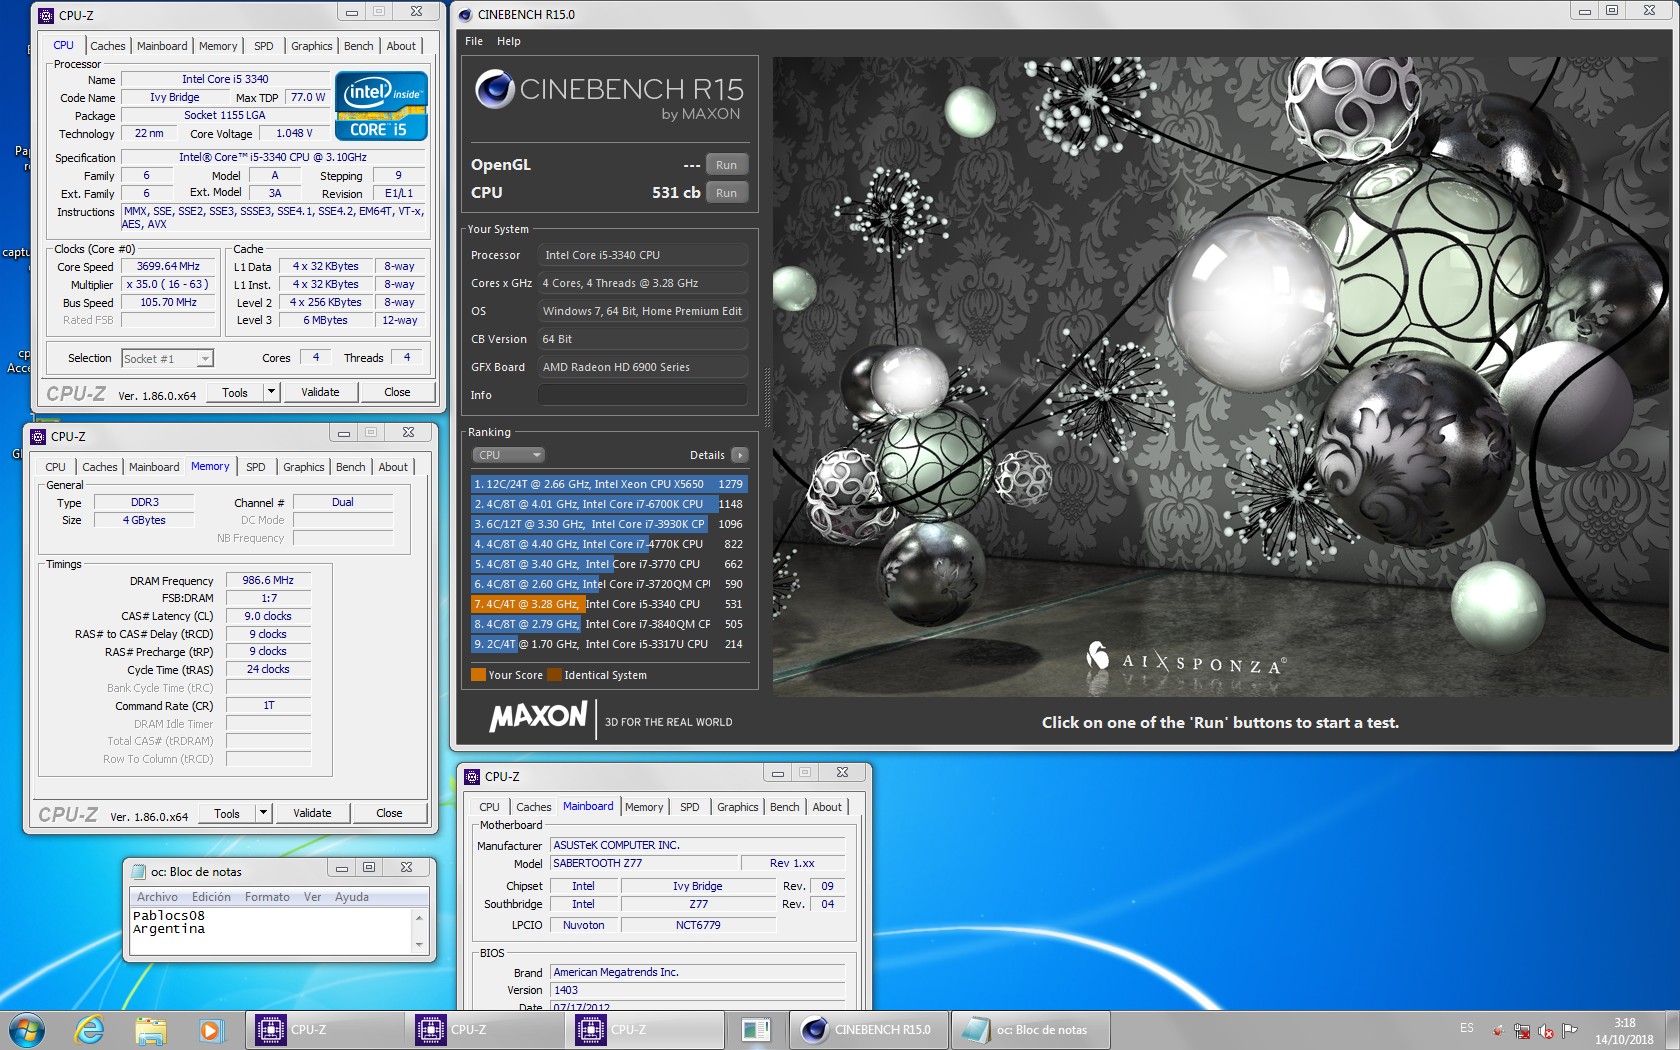This screenshot has width=1680, height=1050.
Task: Click the CPU-Z title icon of Memory window
Action: coord(38,436)
